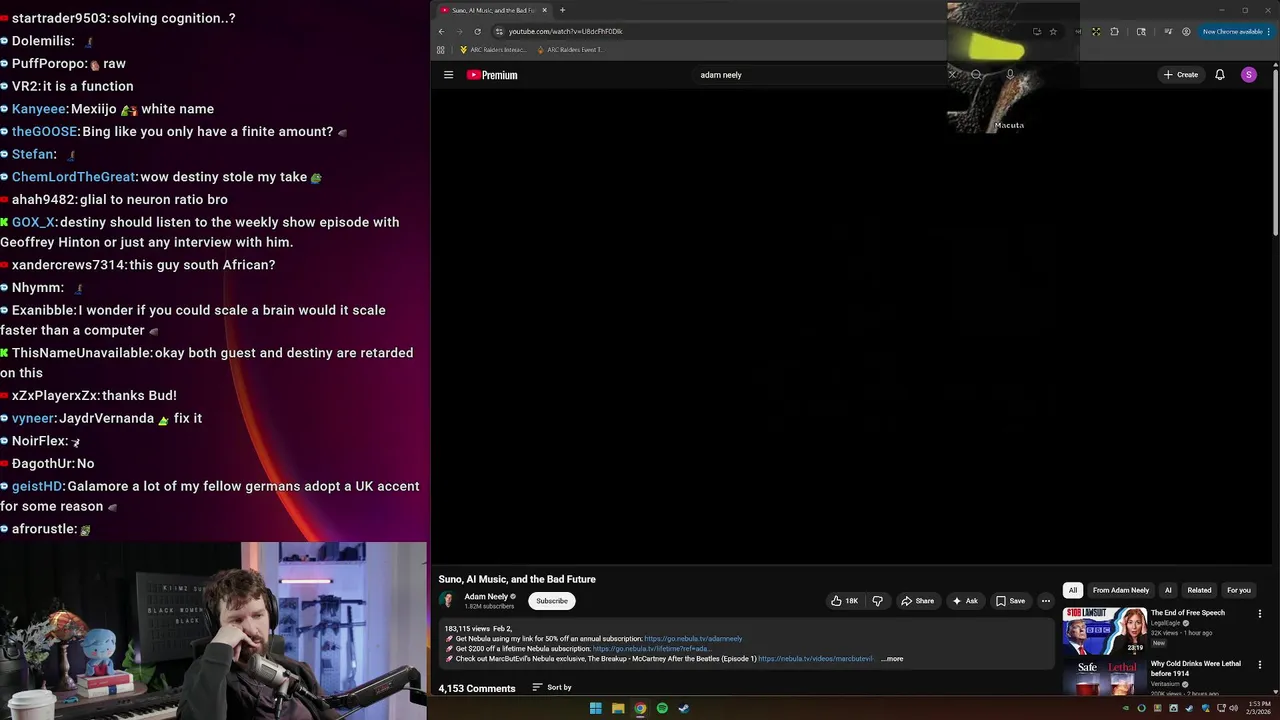1280x720 pixels.
Task: Click The End of Free Speech title
Action: pyautogui.click(x=1187, y=613)
